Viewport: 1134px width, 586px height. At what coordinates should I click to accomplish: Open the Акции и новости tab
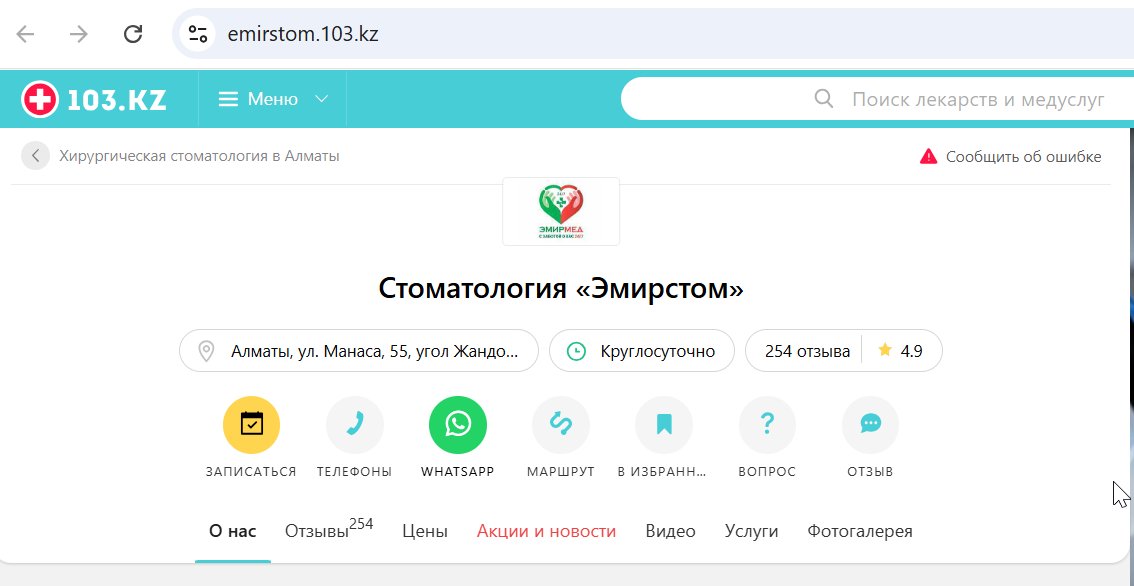click(x=547, y=532)
